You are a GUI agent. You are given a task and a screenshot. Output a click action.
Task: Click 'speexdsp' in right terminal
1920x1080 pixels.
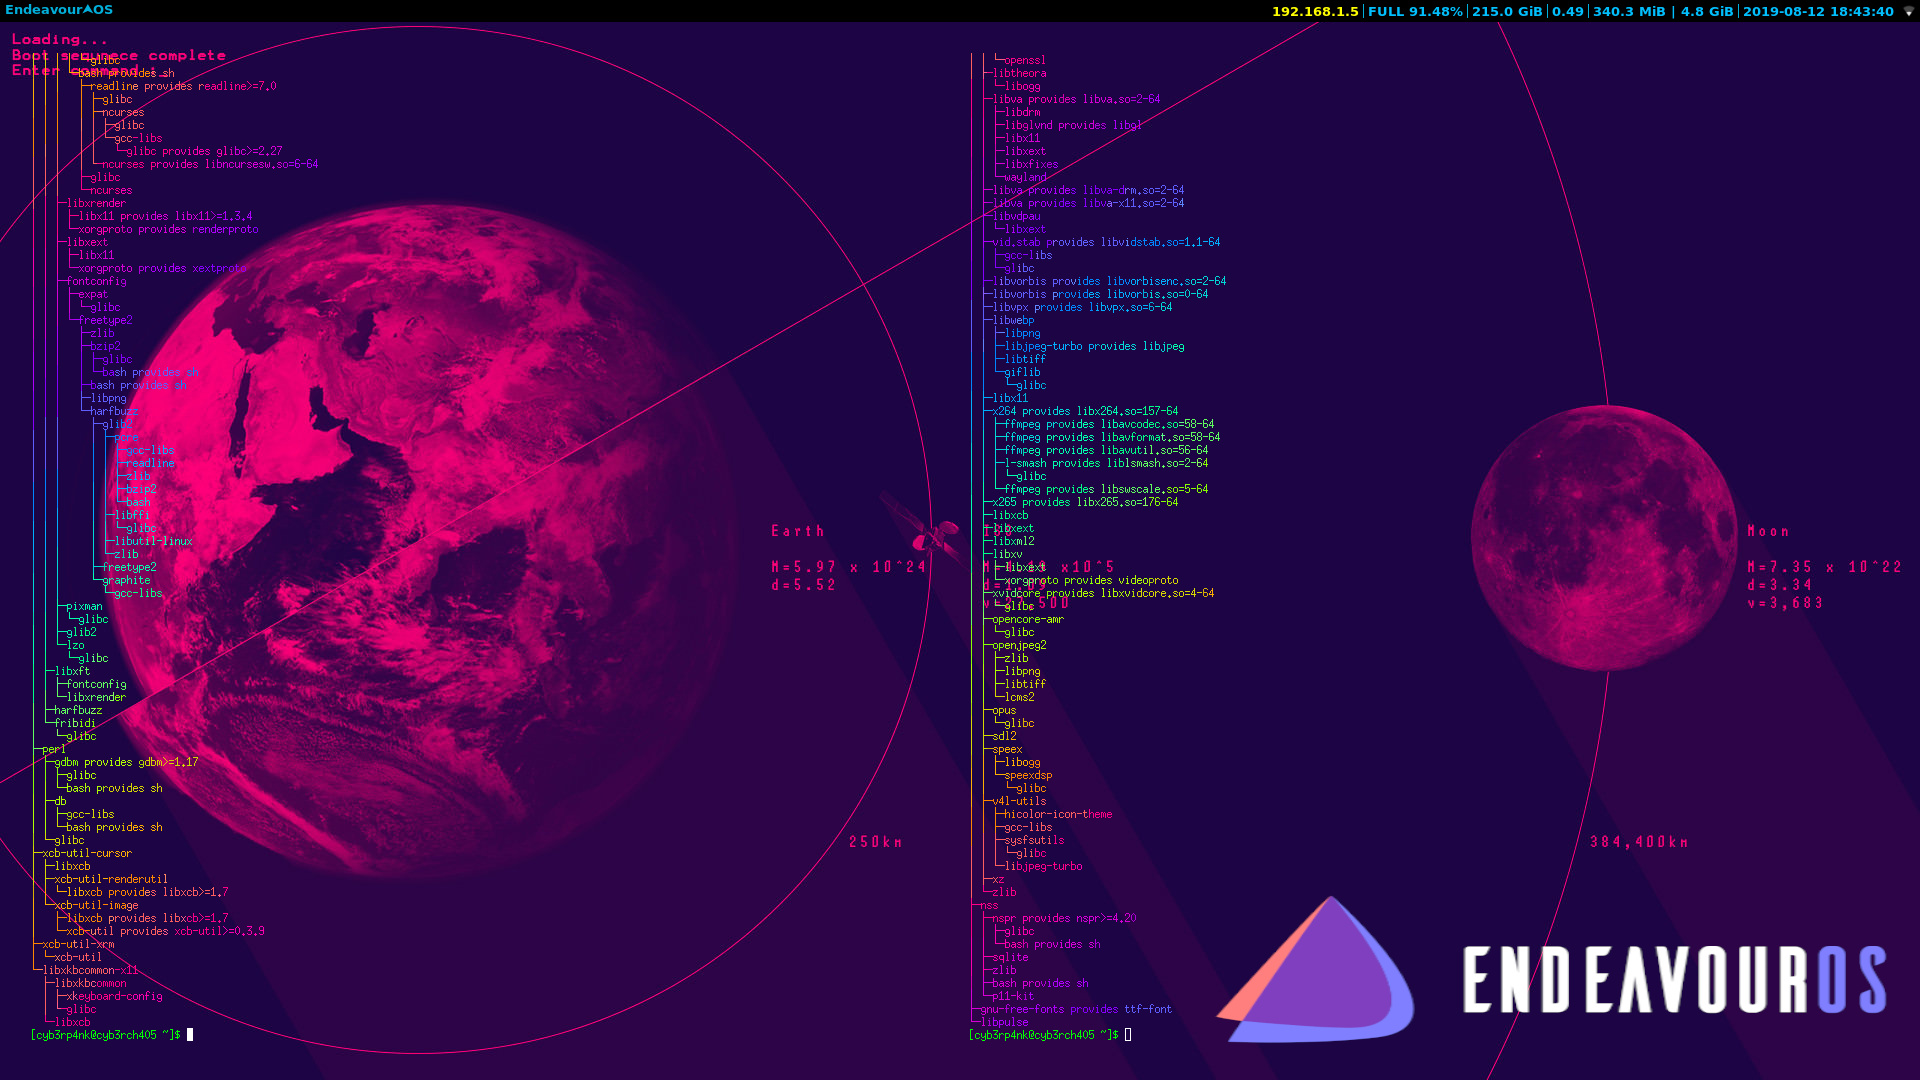click(1028, 775)
